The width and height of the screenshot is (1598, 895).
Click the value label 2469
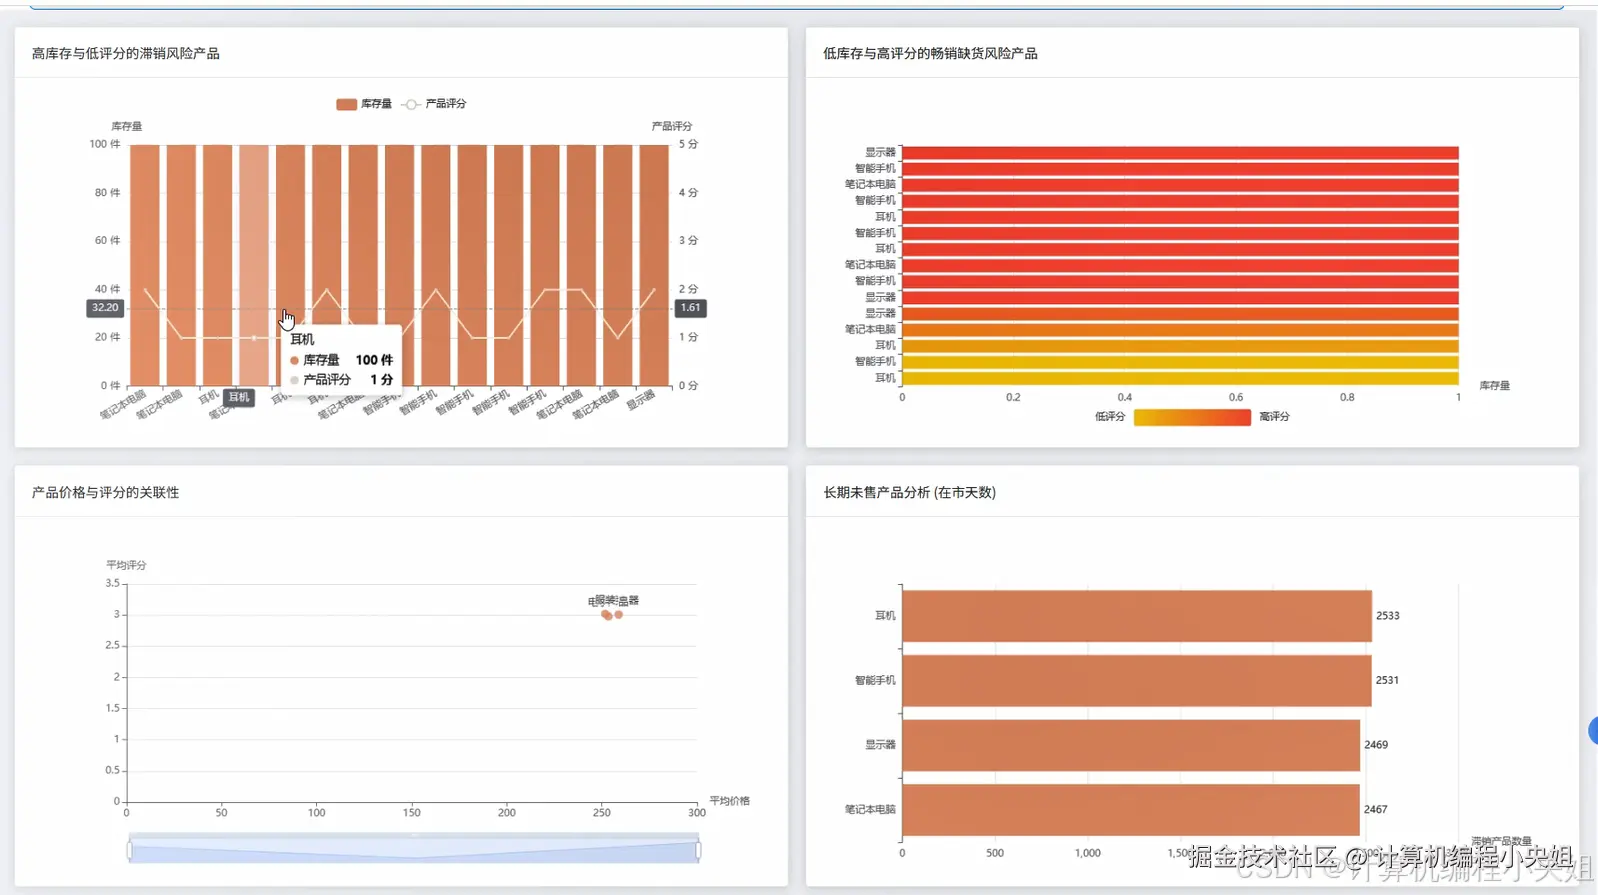[x=1376, y=745]
